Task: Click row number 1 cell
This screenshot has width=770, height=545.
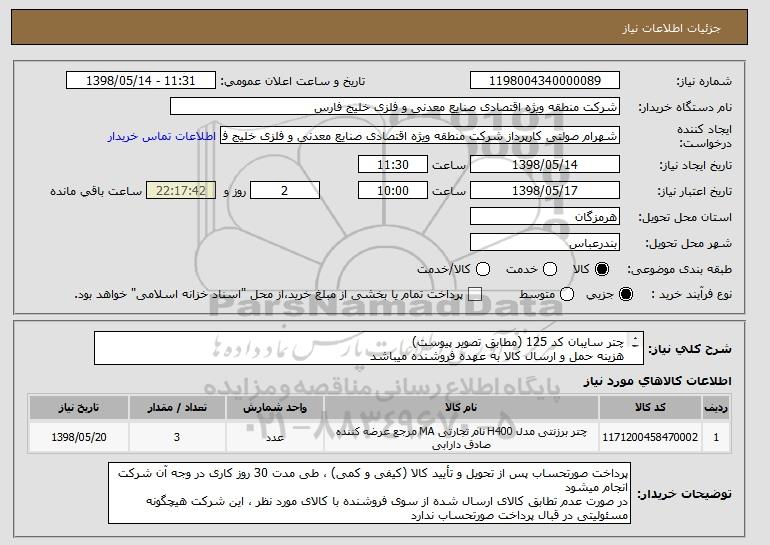Action: click(x=716, y=437)
